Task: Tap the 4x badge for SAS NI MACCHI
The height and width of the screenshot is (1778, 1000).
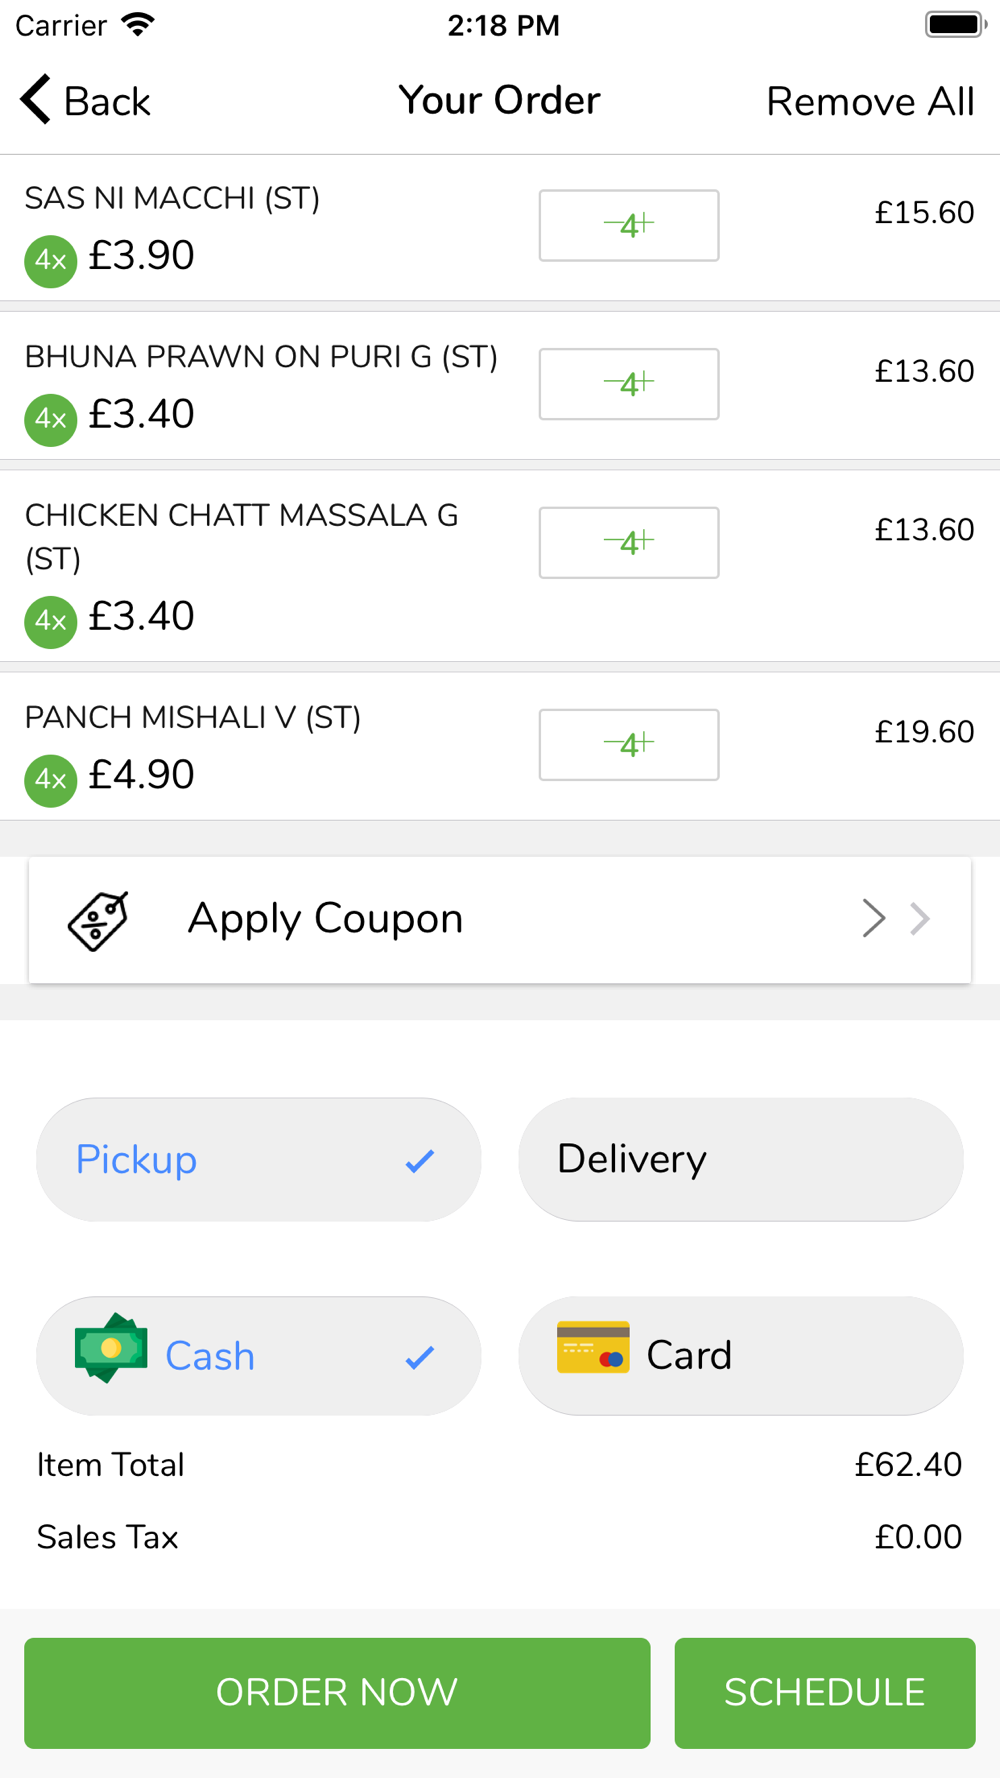Action: pos(51,261)
